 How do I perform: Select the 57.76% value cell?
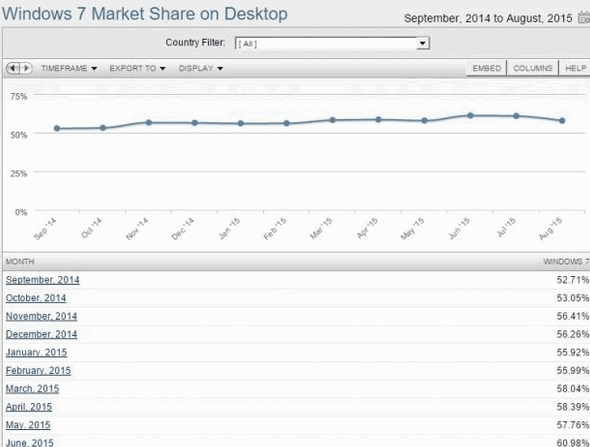(x=573, y=425)
